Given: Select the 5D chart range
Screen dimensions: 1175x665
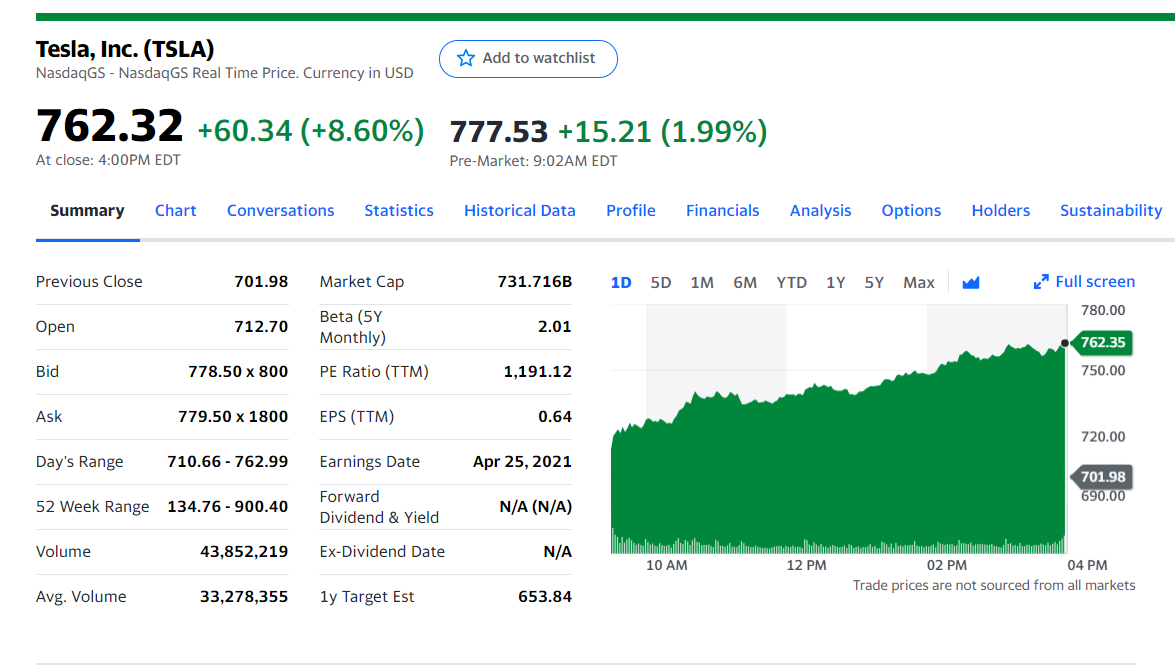Looking at the screenshot, I should (x=660, y=283).
